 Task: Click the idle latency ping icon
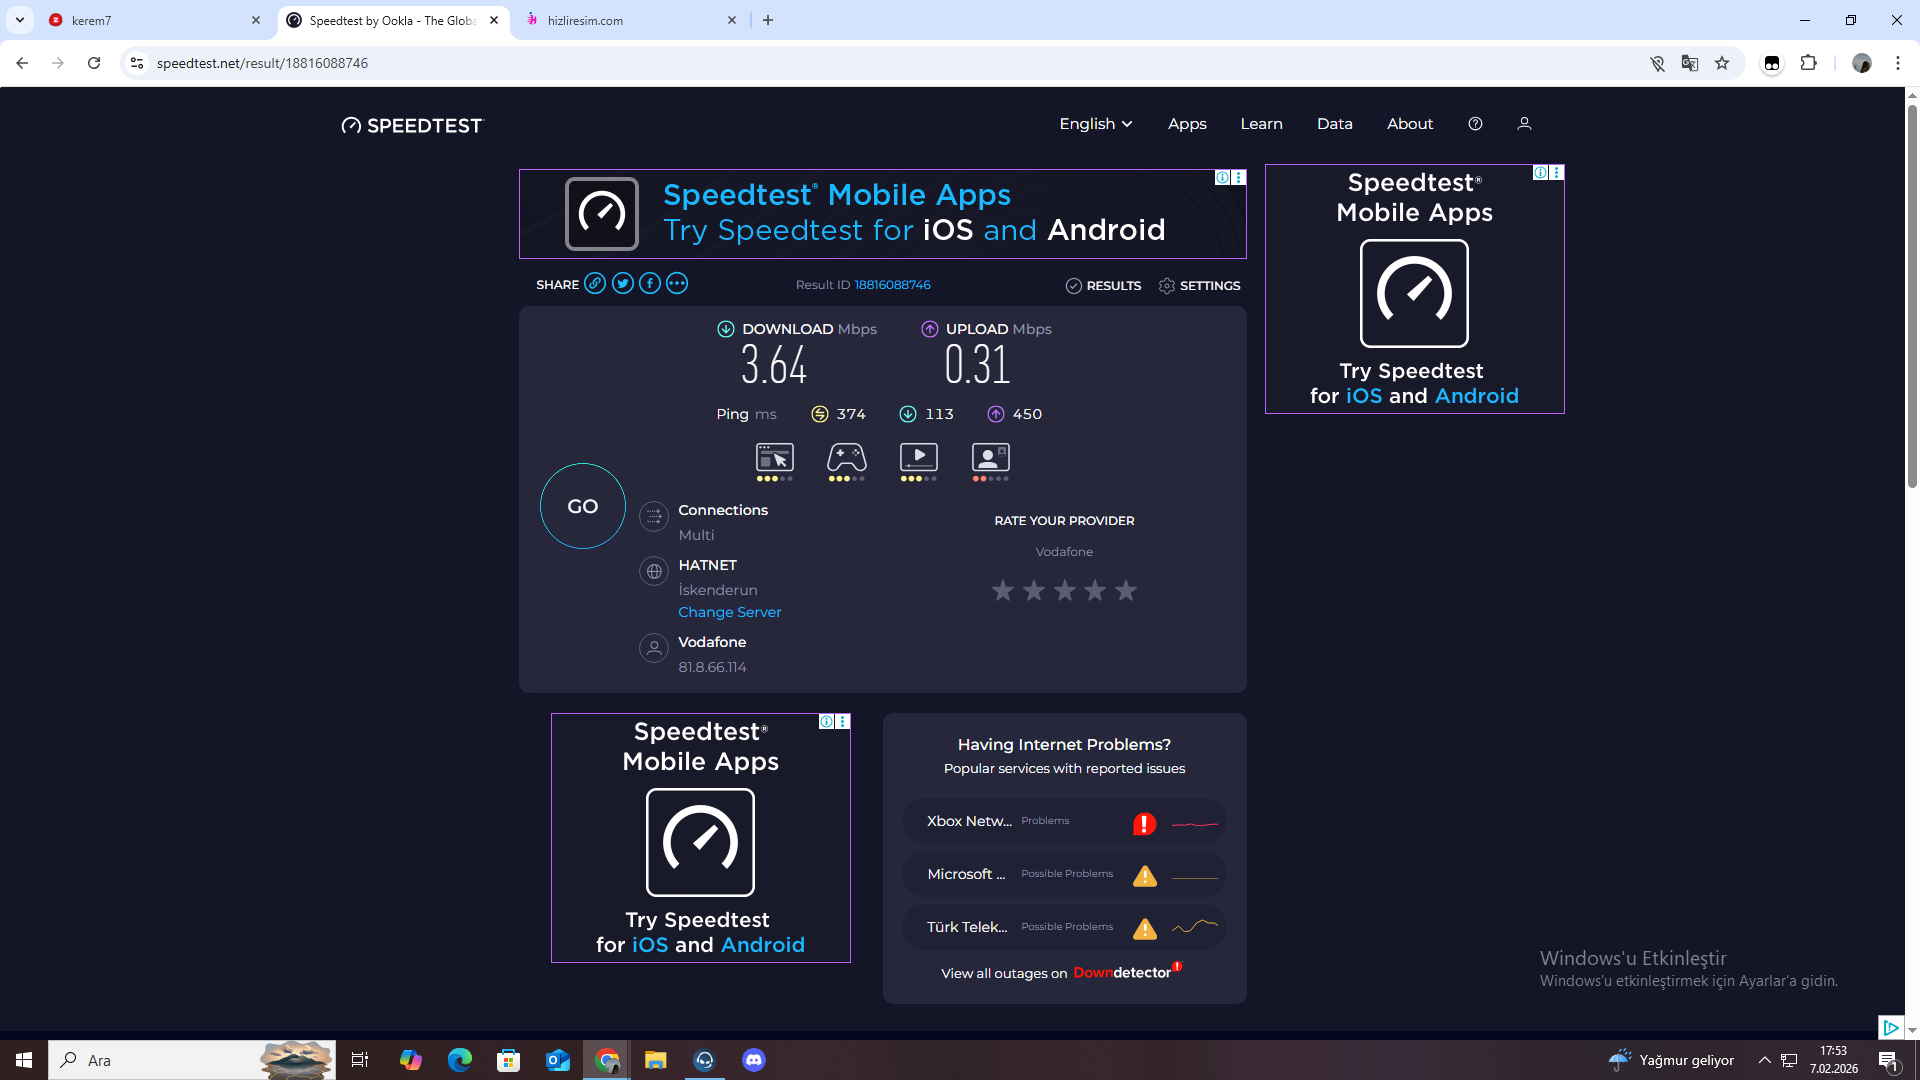point(820,414)
